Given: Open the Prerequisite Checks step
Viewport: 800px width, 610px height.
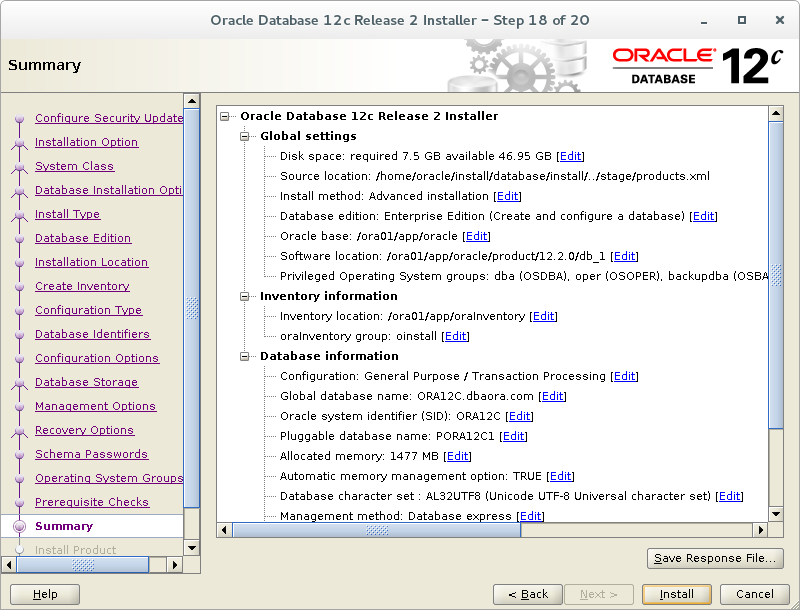Looking at the screenshot, I should pos(92,501).
